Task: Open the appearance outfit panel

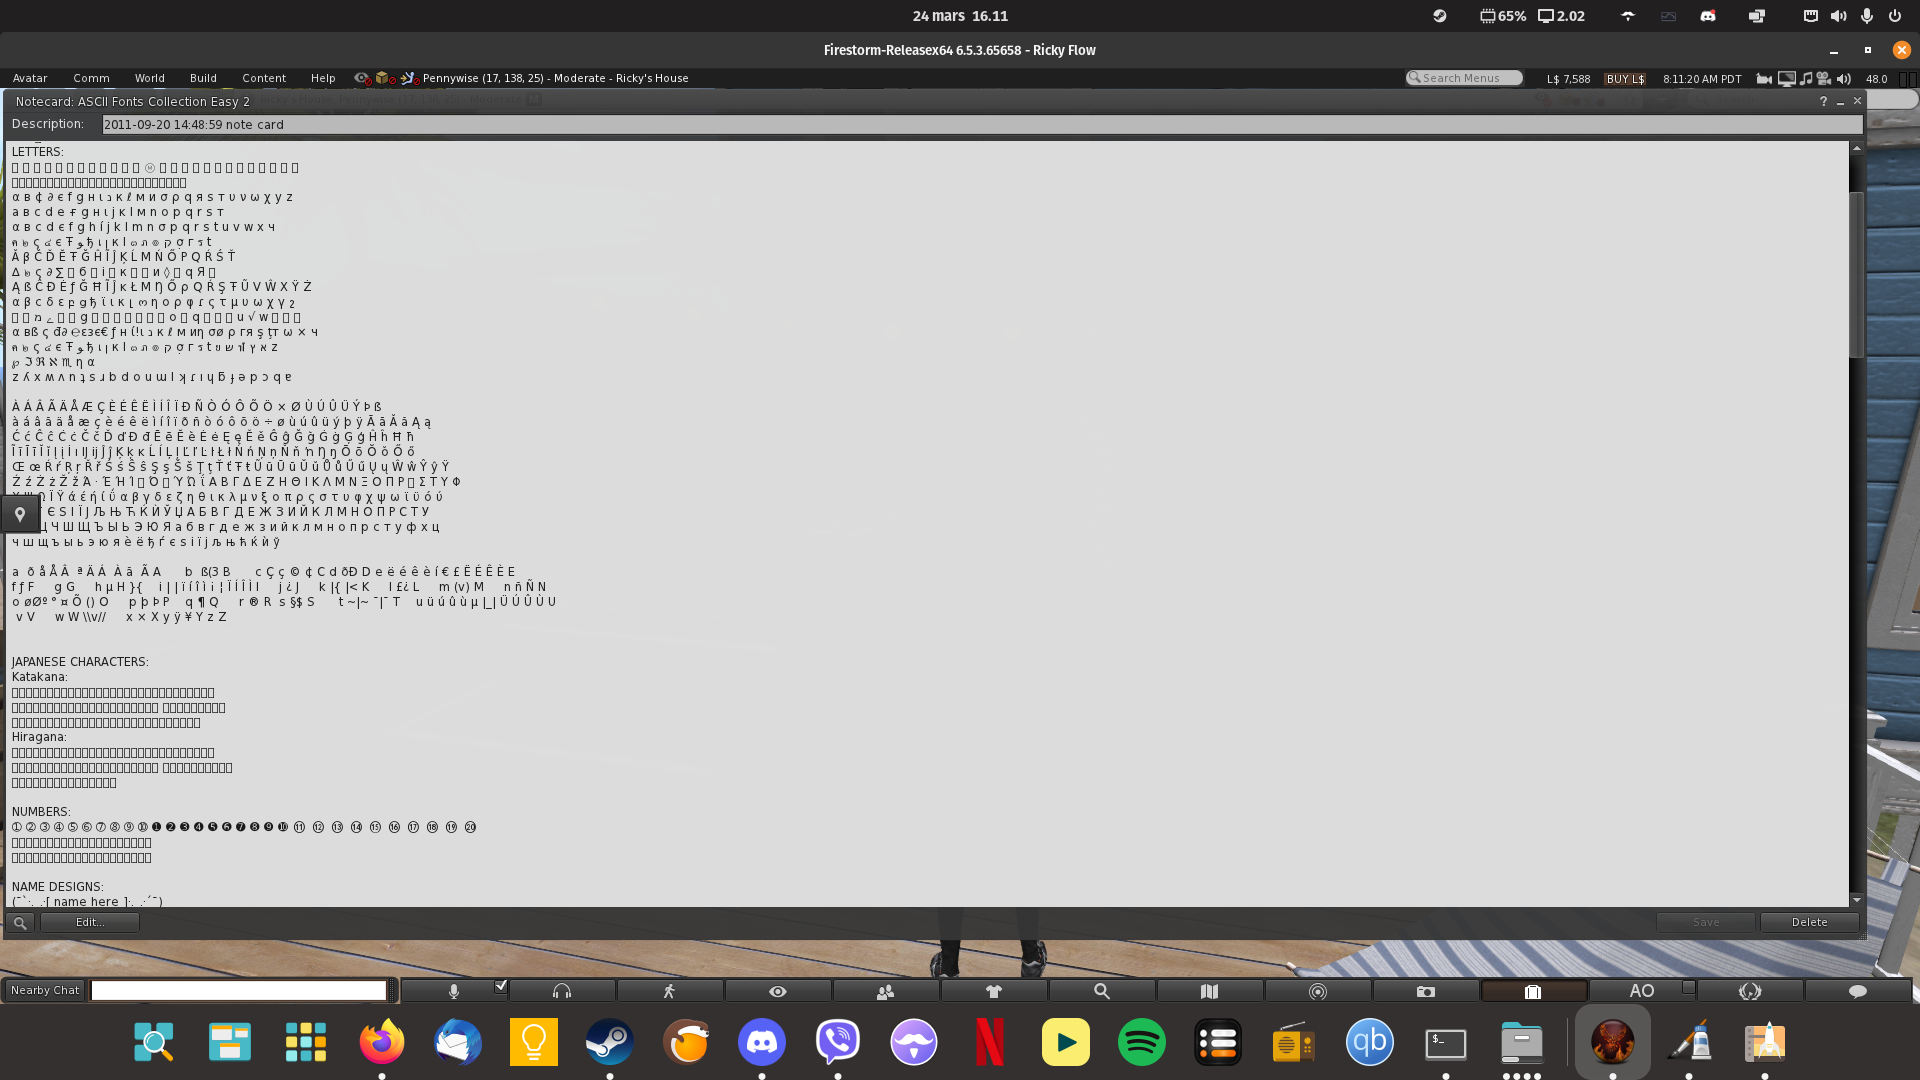Action: coord(994,990)
